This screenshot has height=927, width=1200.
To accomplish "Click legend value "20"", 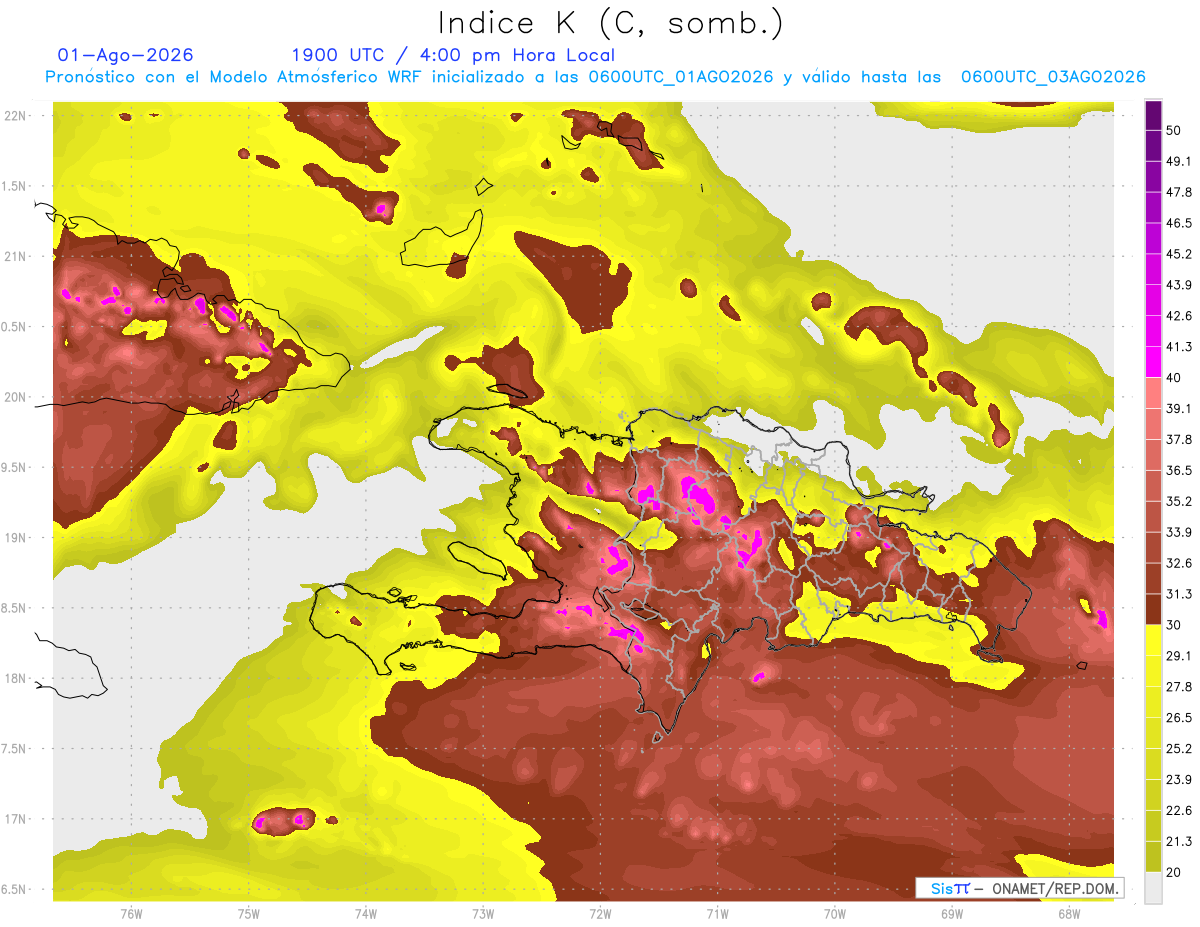I will pos(1174,873).
